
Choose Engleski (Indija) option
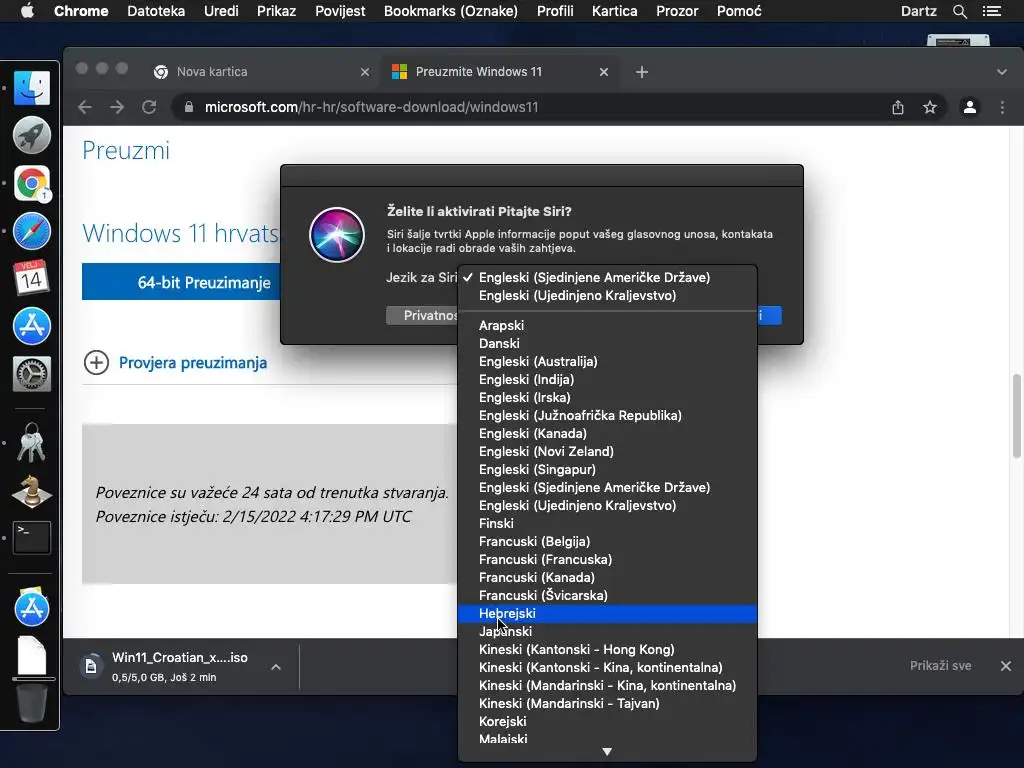607,379
